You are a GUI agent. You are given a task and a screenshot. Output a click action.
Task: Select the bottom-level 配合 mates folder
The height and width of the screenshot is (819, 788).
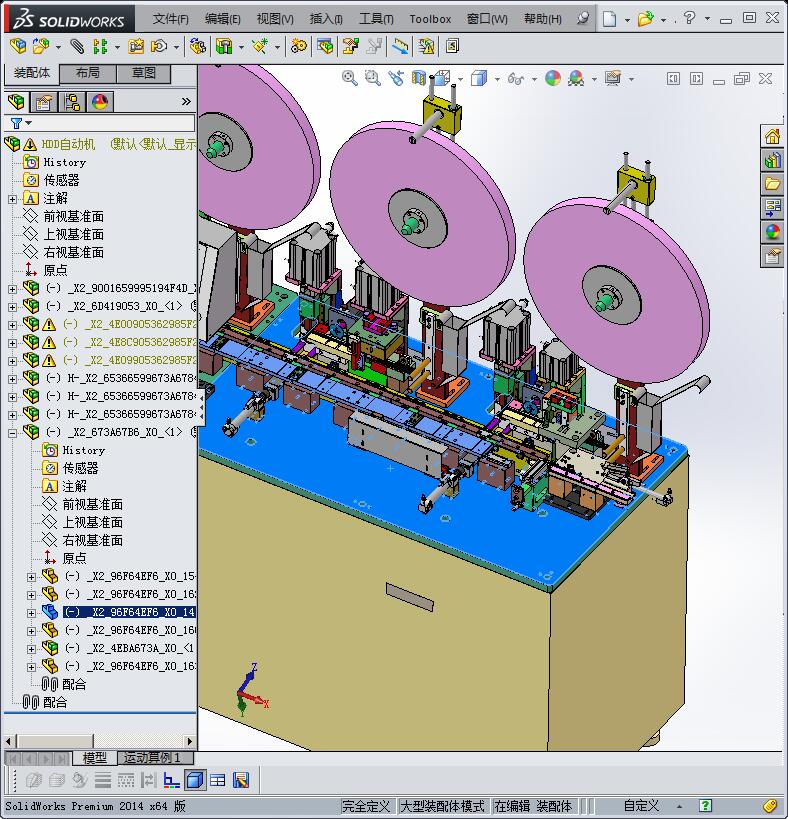(x=55, y=703)
